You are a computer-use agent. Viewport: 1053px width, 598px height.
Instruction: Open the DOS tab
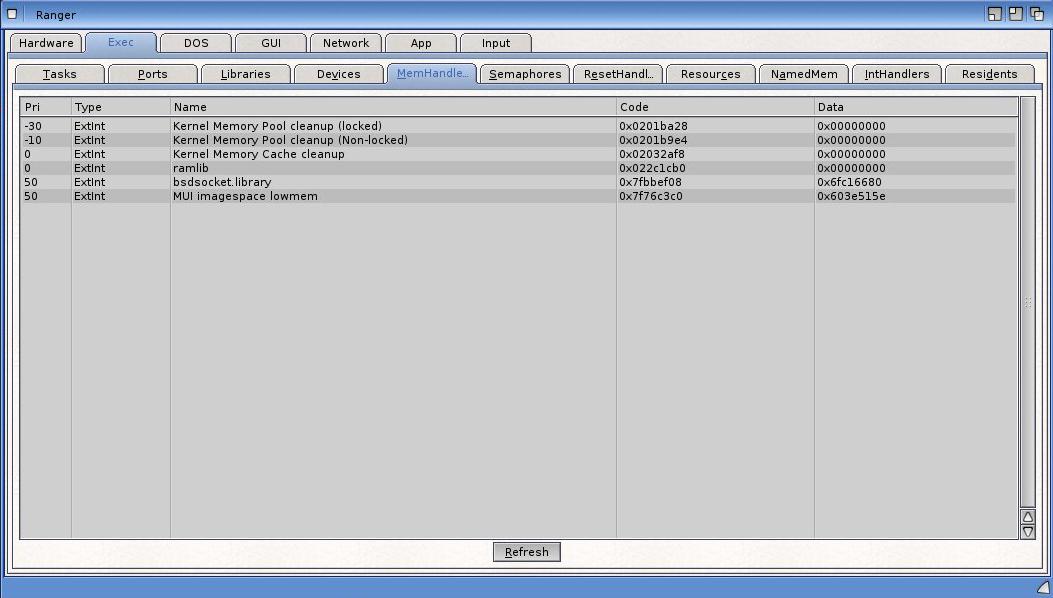(196, 43)
